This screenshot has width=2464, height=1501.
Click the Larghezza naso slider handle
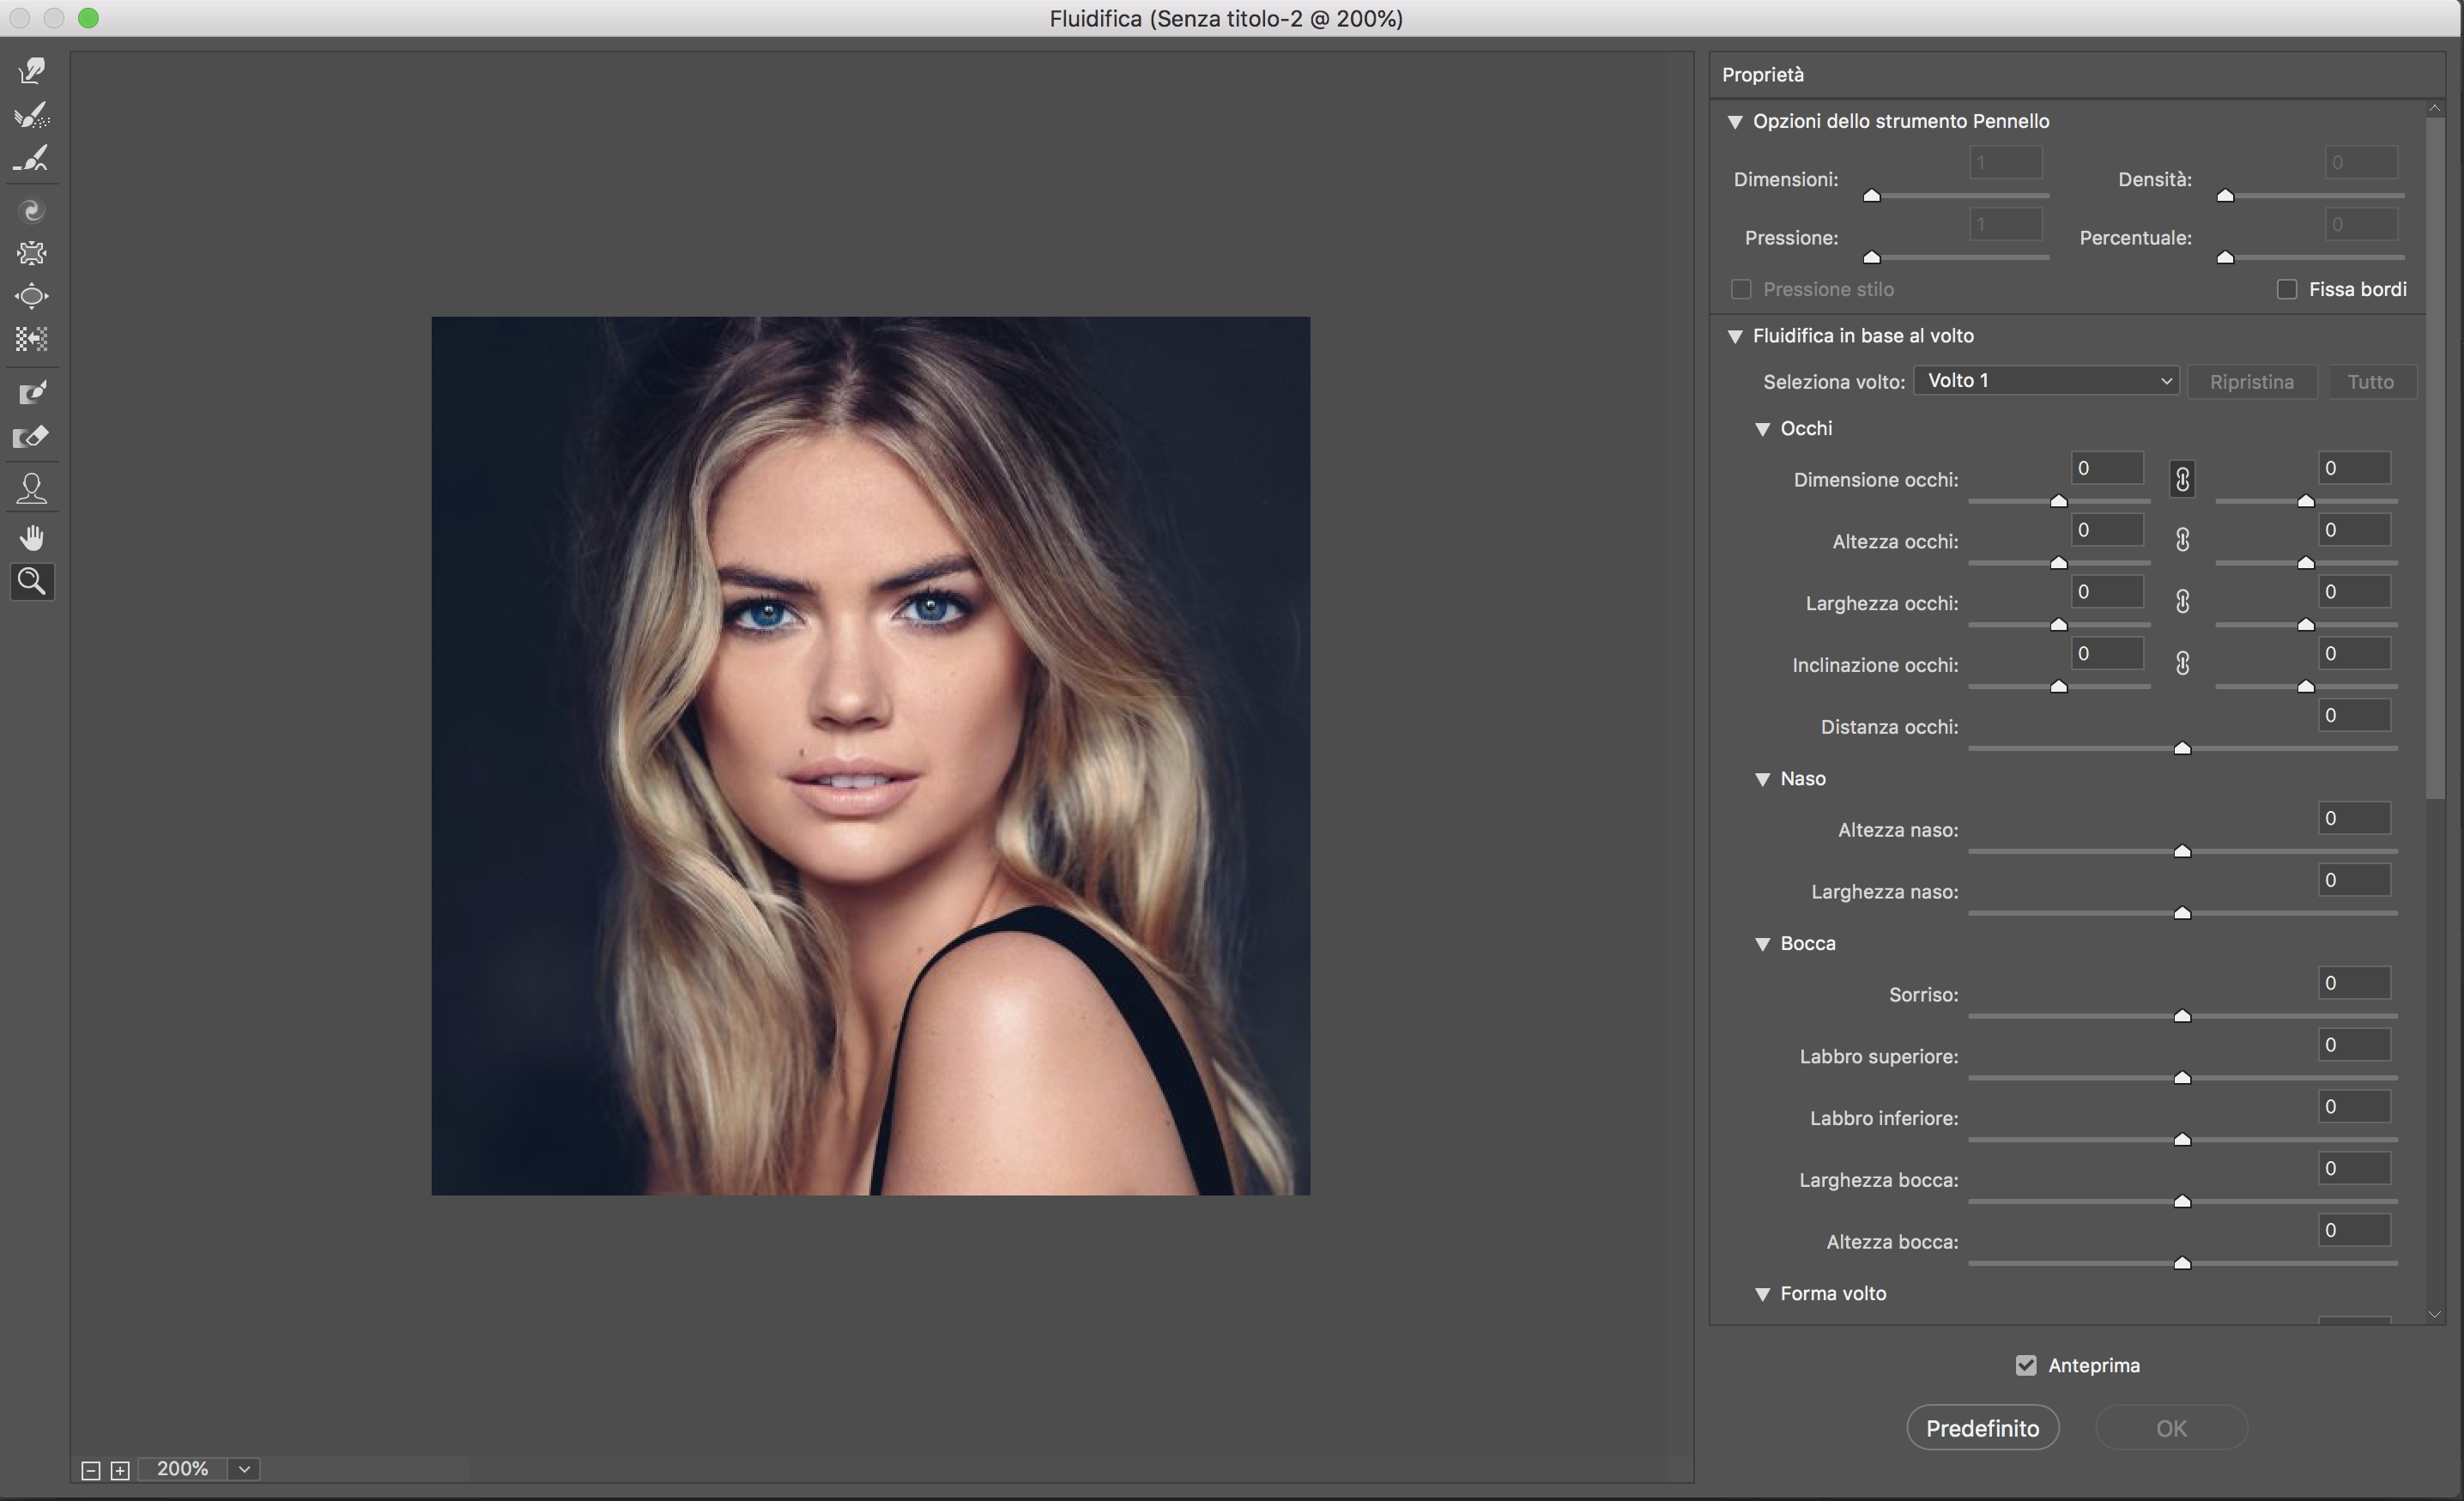(x=2182, y=913)
